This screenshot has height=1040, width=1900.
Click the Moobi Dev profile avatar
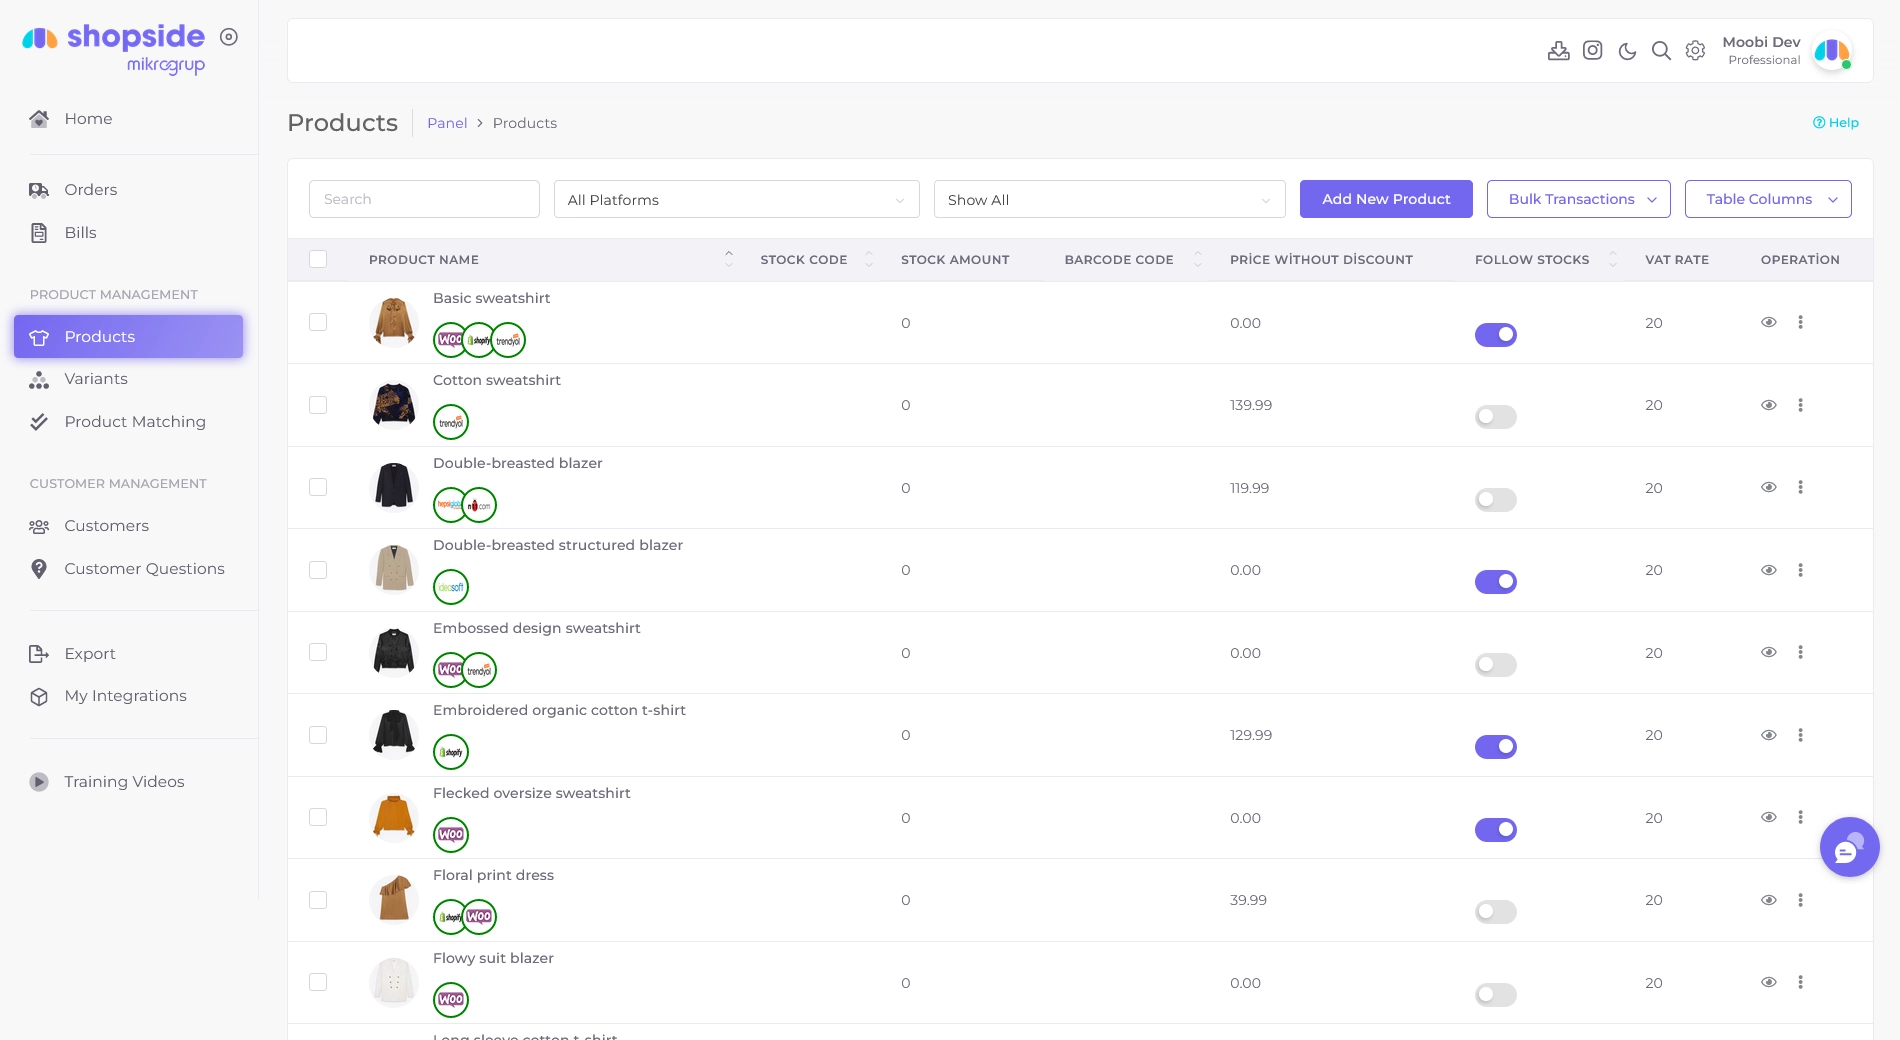1832,51
